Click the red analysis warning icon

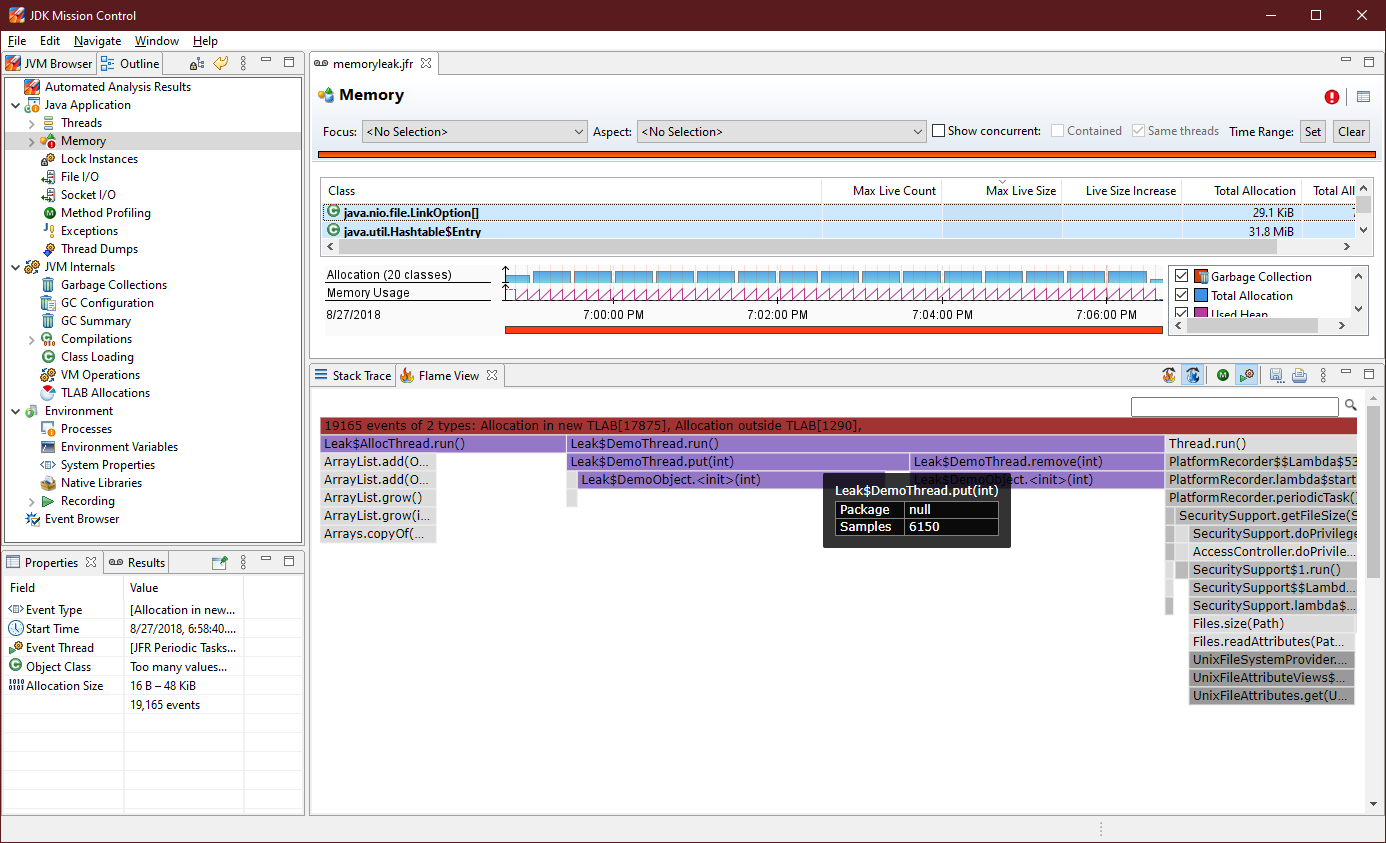point(1332,97)
